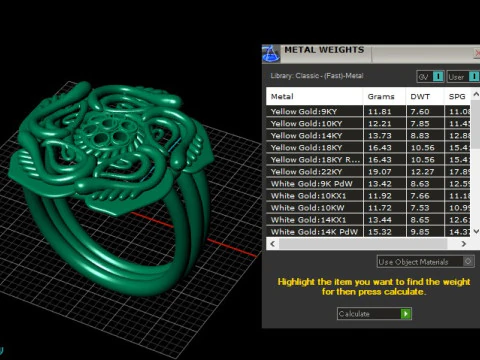Select the White Gold:14KX1 row
Screen dimensions: 480x360
[368, 219]
